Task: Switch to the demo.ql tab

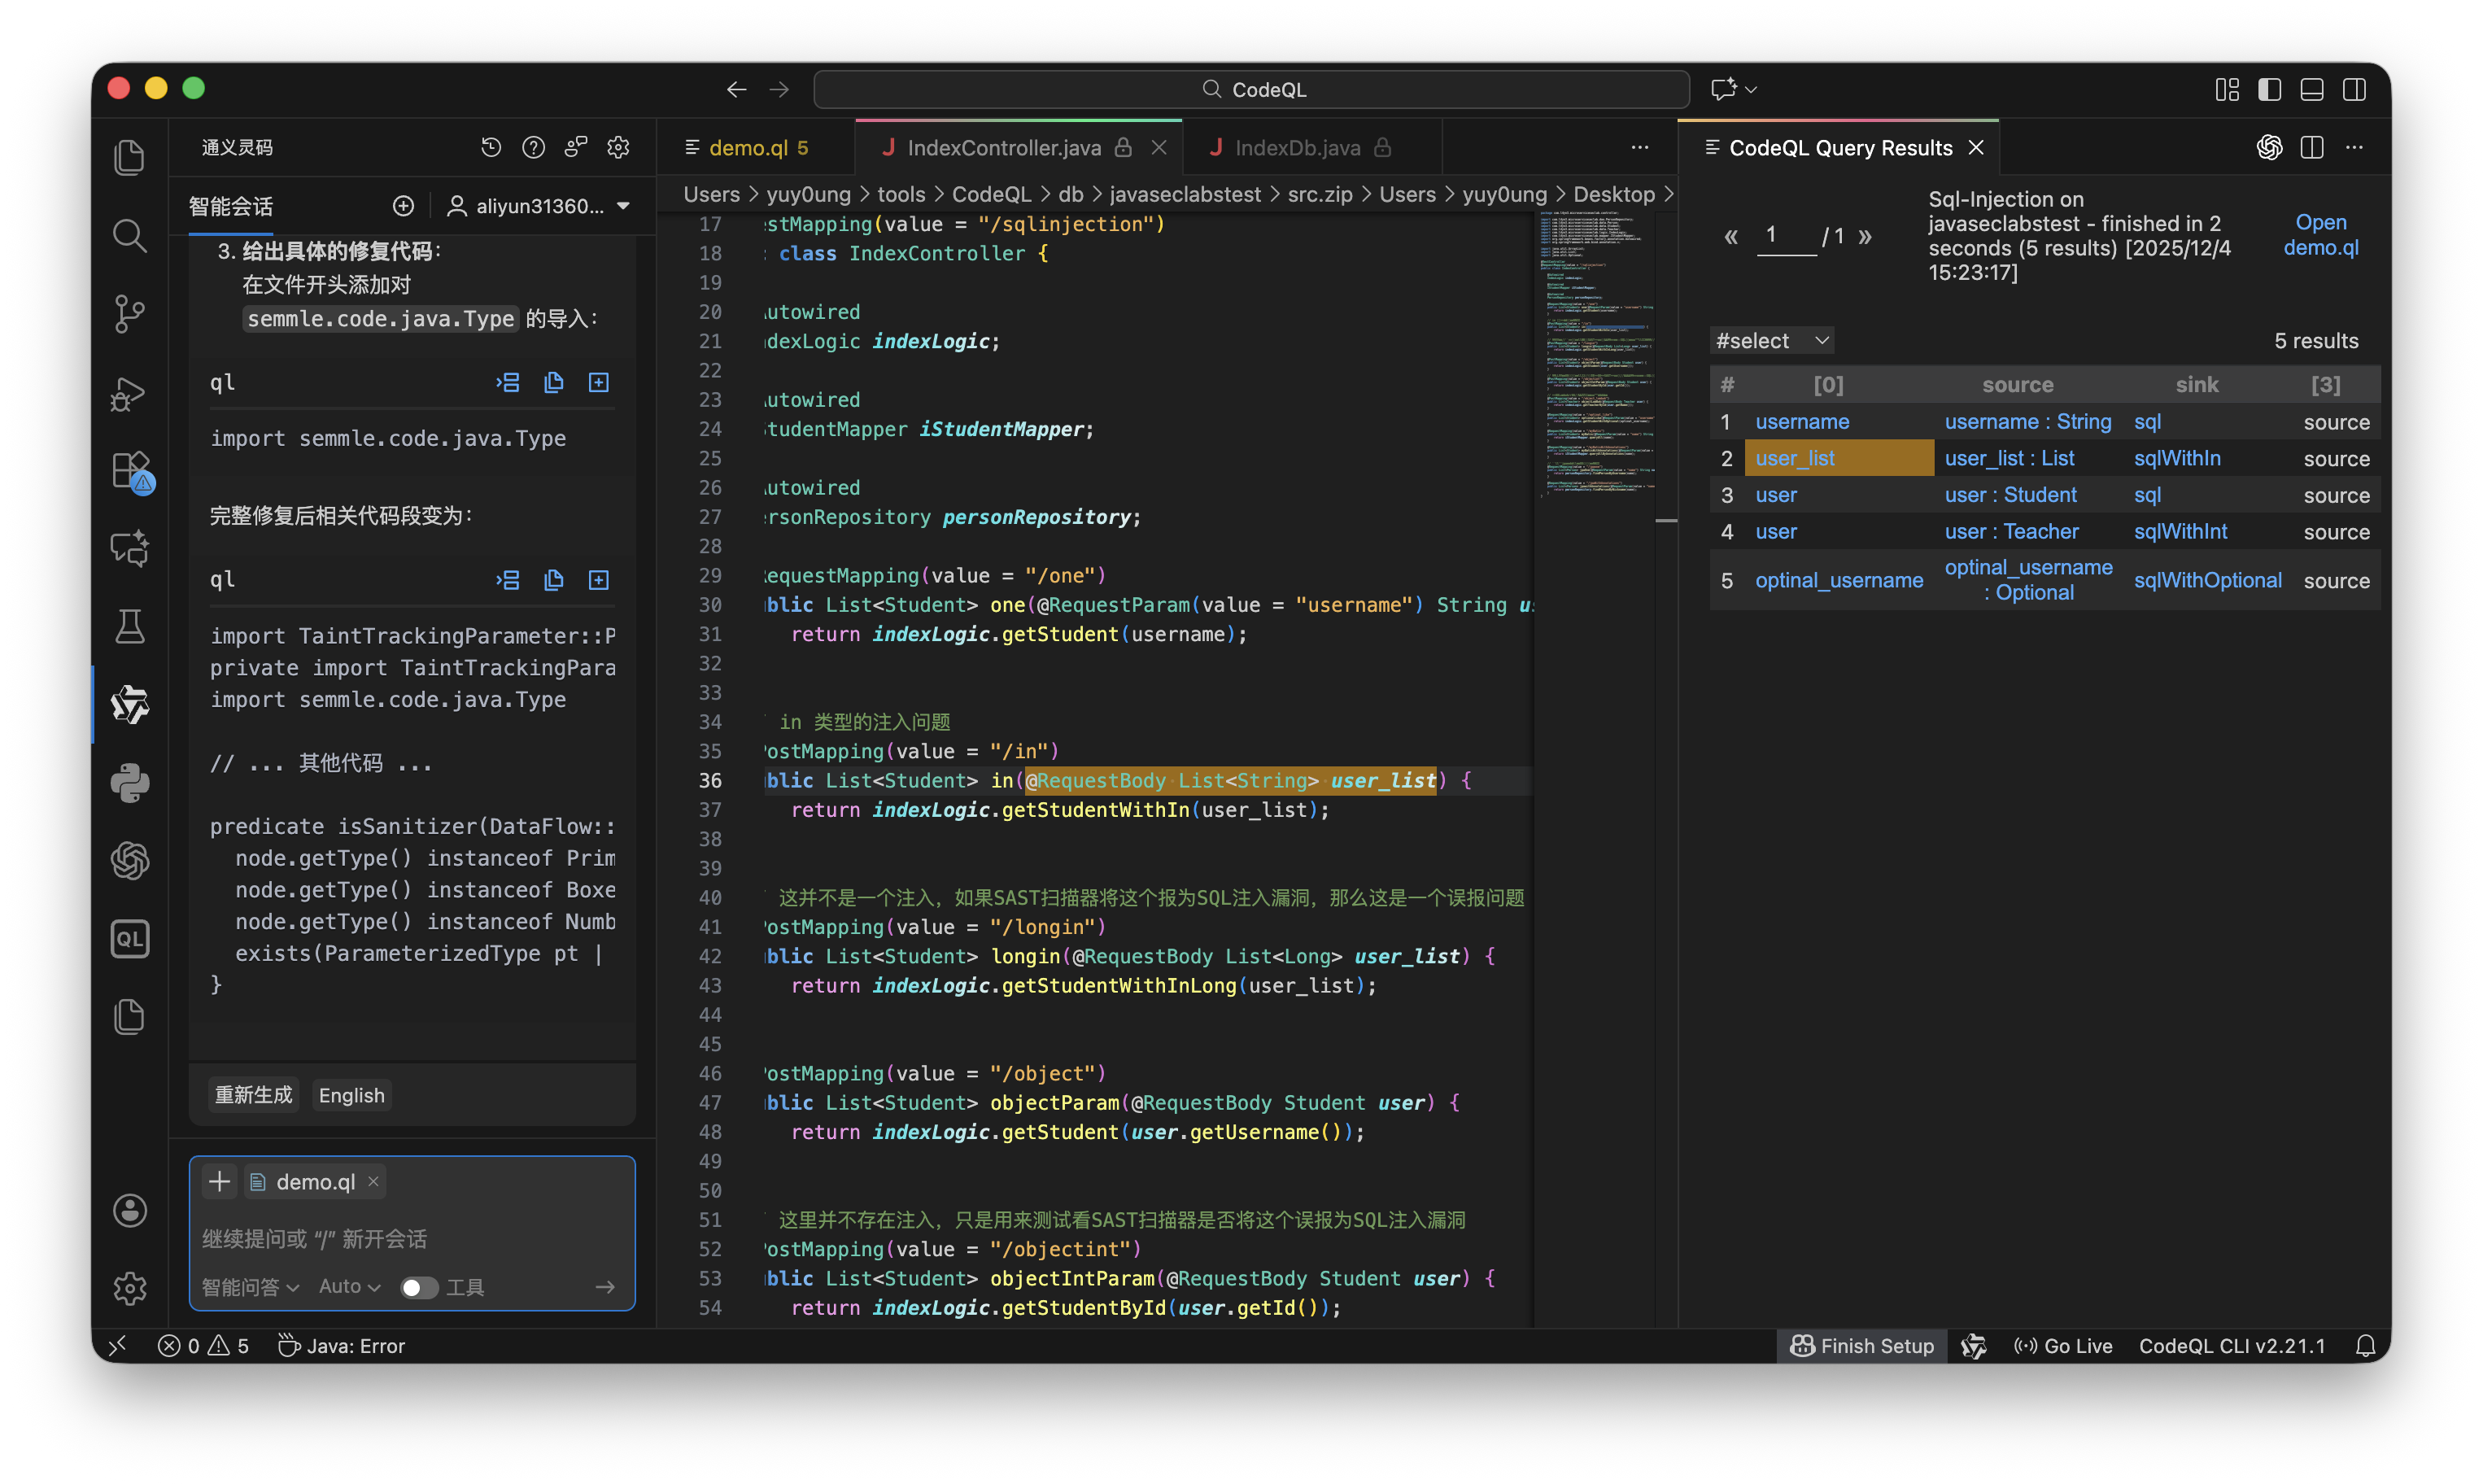Action: point(748,148)
